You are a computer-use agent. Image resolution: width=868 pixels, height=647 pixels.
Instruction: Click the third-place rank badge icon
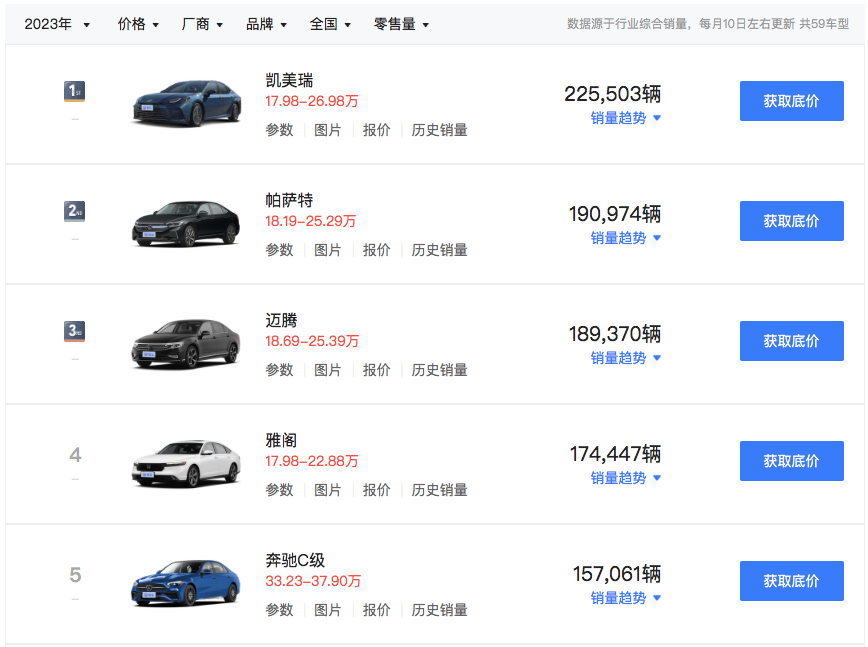point(75,331)
